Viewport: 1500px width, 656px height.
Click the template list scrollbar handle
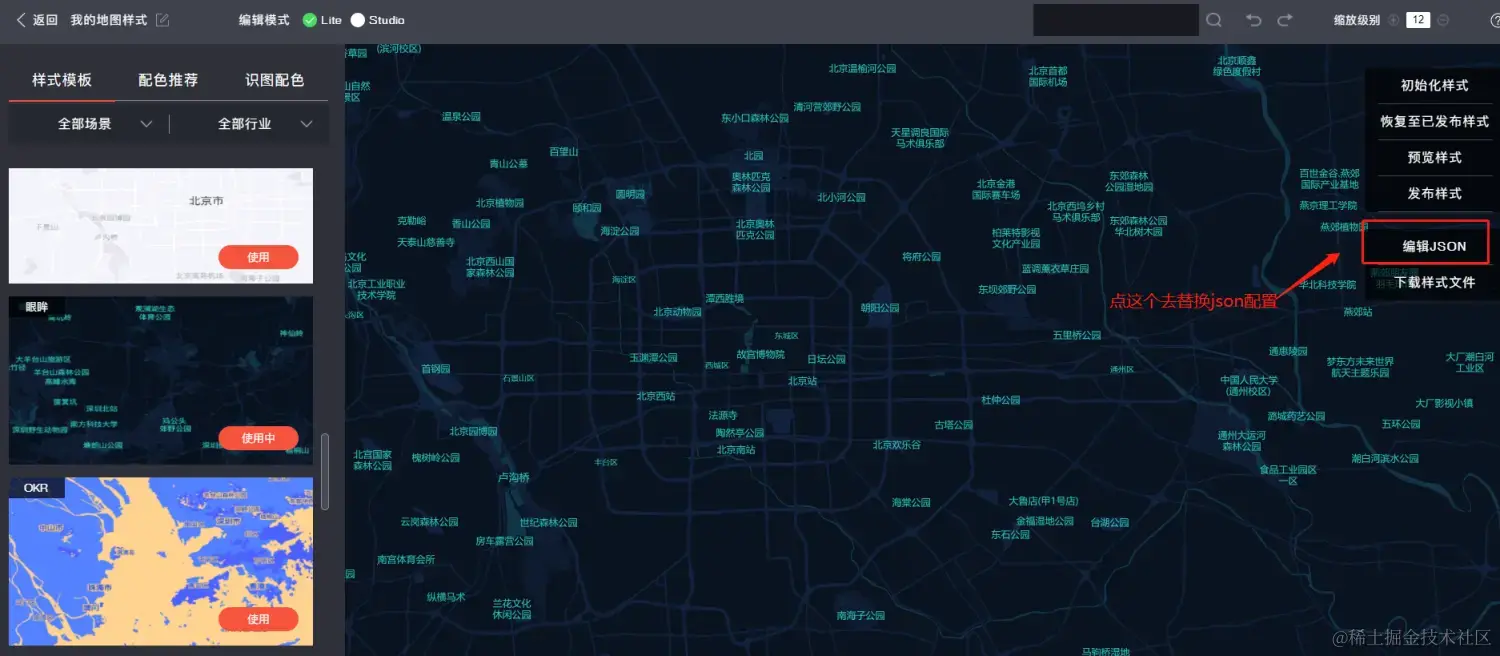pyautogui.click(x=324, y=471)
